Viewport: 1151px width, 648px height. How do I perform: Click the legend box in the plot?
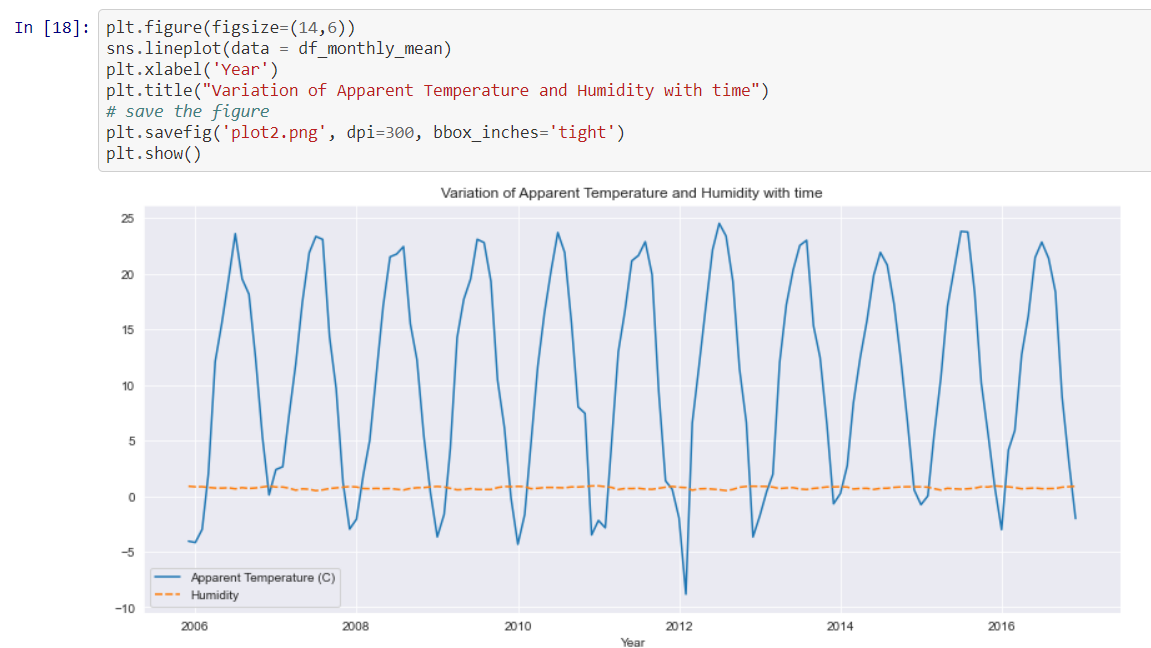[245, 586]
